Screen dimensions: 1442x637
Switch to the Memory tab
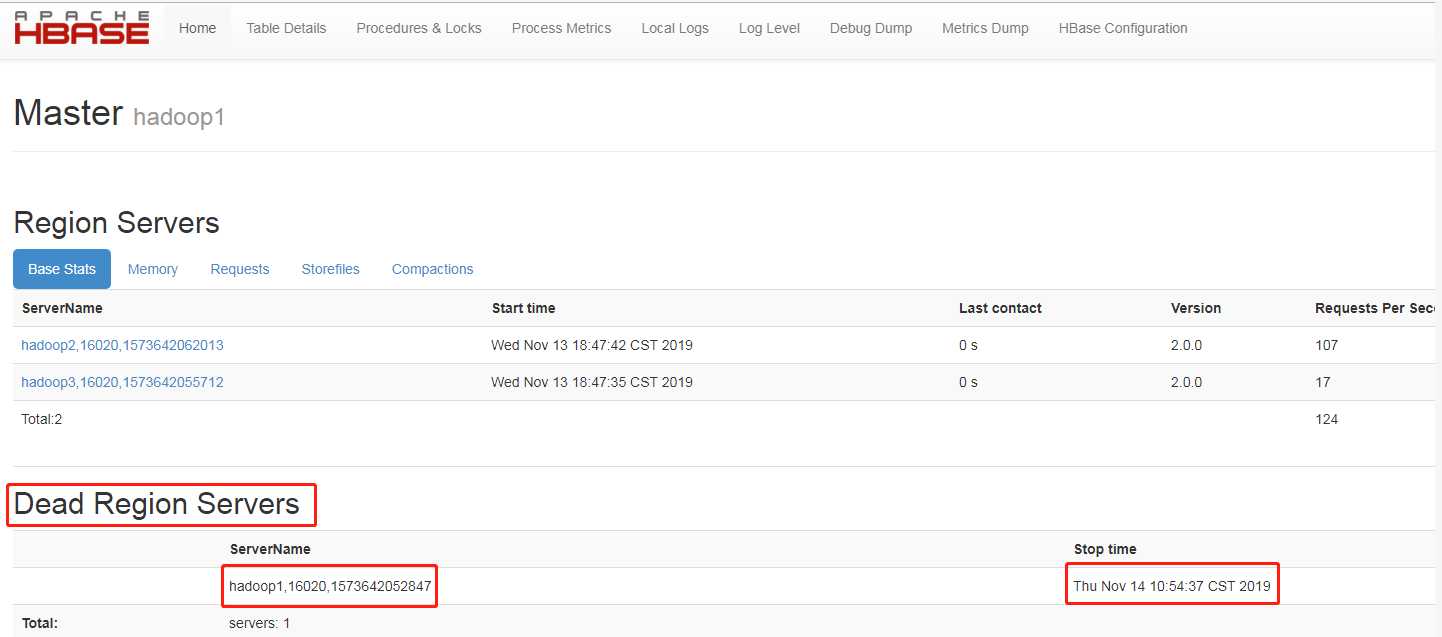pyautogui.click(x=153, y=269)
